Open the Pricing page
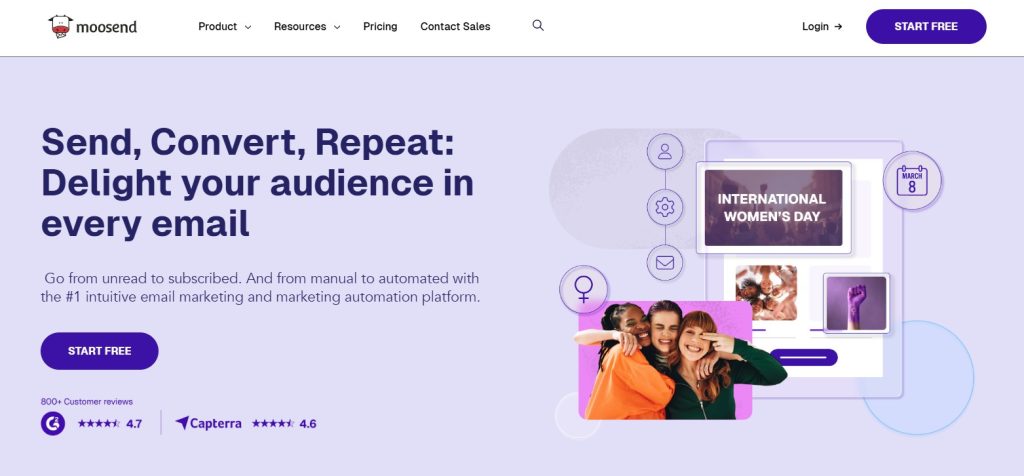 pos(380,27)
